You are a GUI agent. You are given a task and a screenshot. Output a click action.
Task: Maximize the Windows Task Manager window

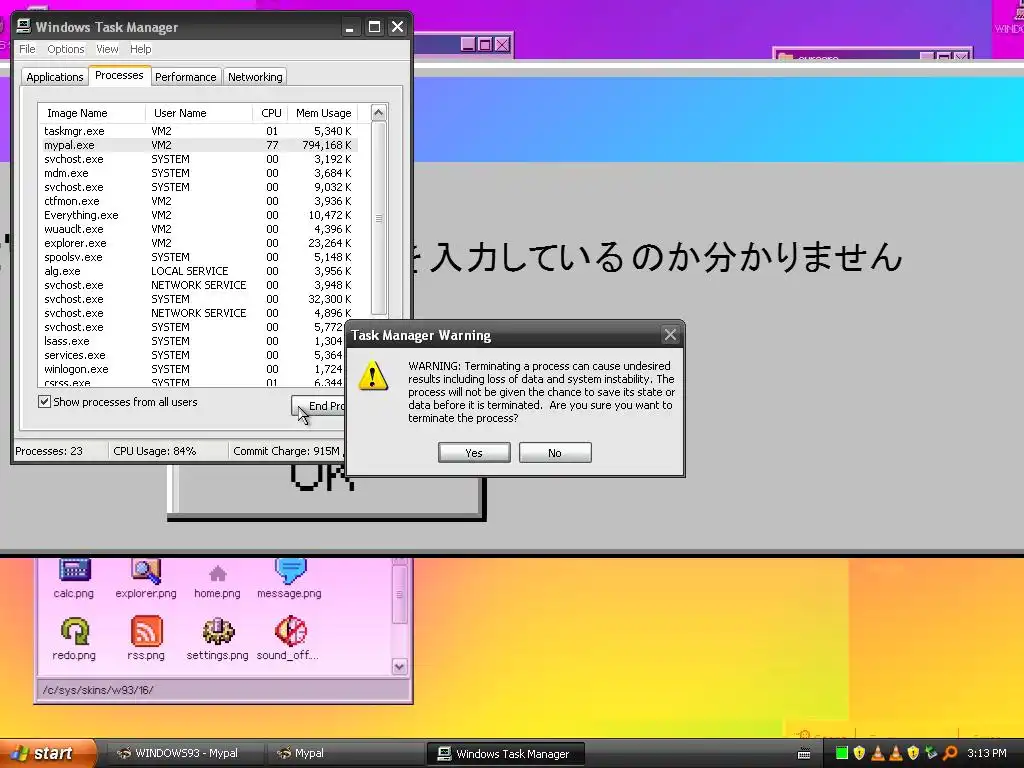point(374,27)
